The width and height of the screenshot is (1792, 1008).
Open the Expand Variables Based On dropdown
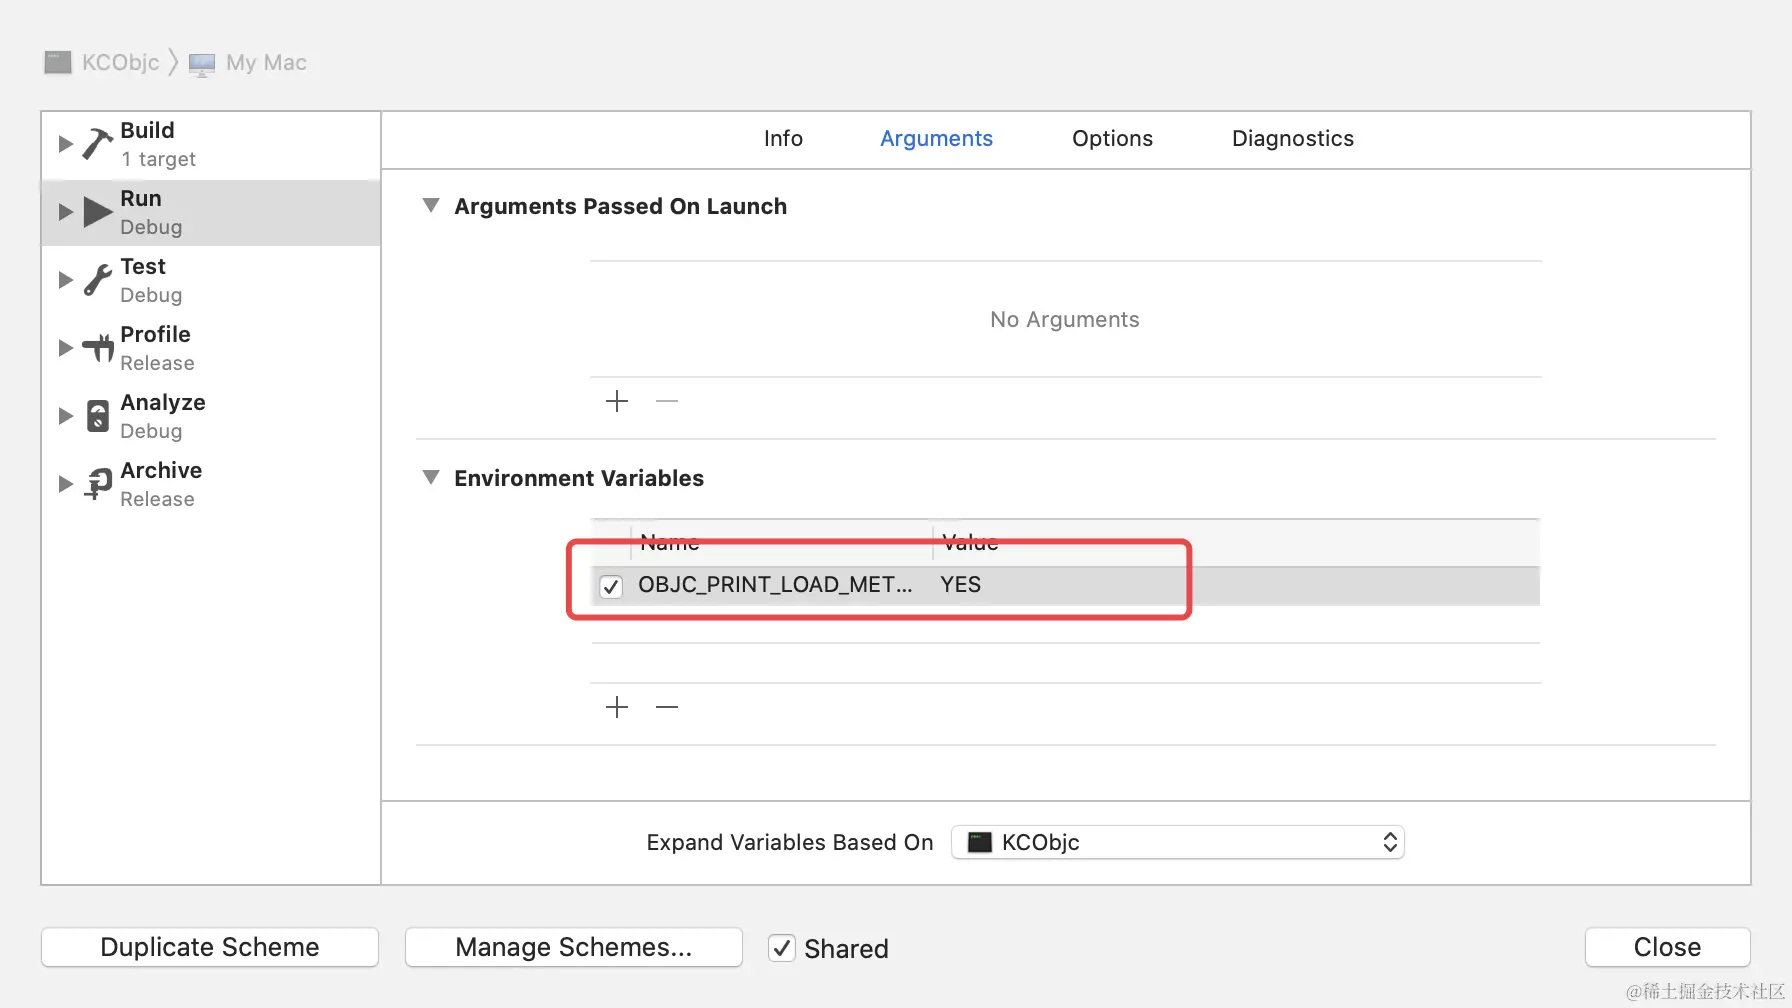(x=1177, y=842)
